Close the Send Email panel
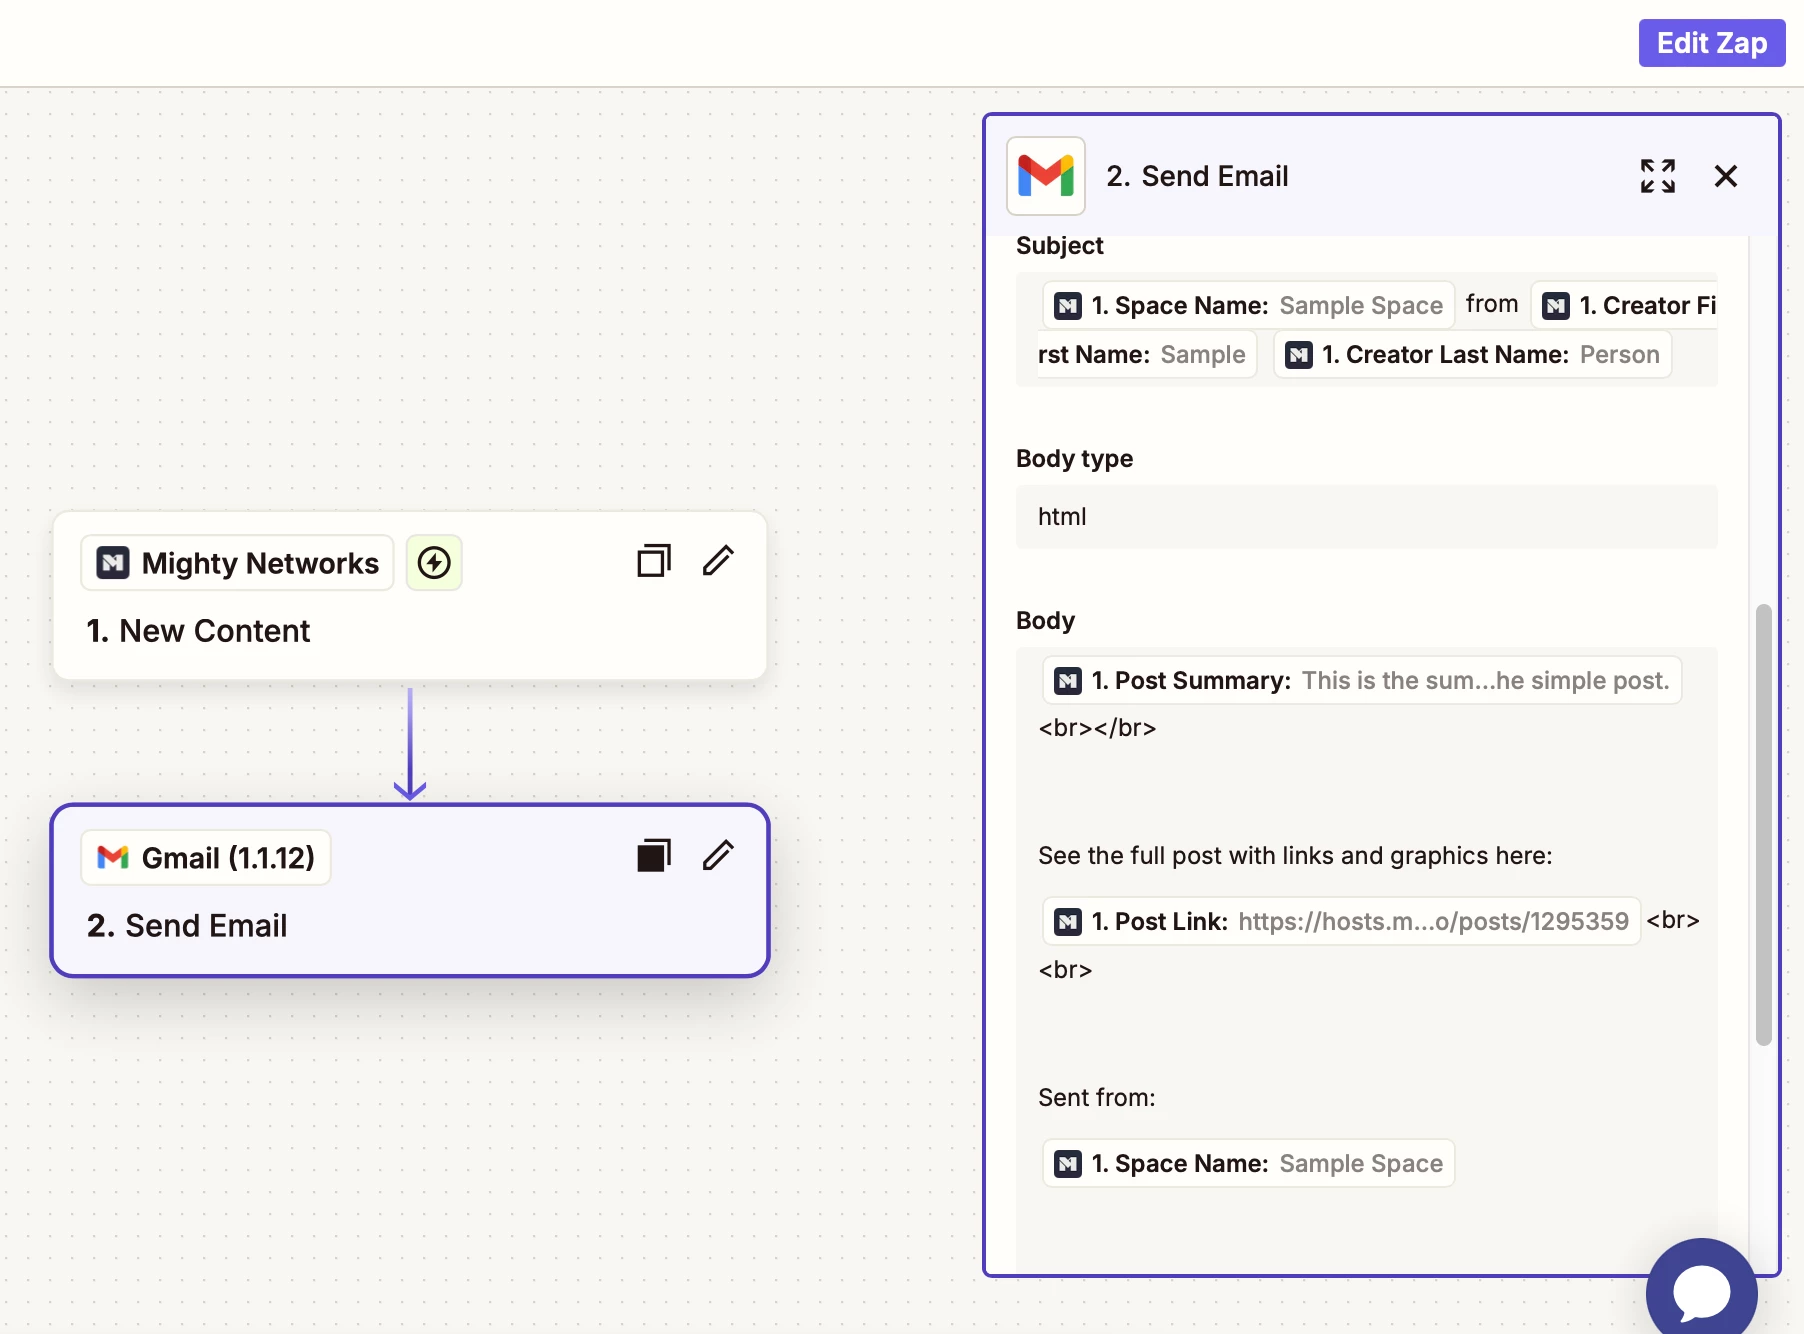This screenshot has height=1334, width=1804. coord(1725,176)
